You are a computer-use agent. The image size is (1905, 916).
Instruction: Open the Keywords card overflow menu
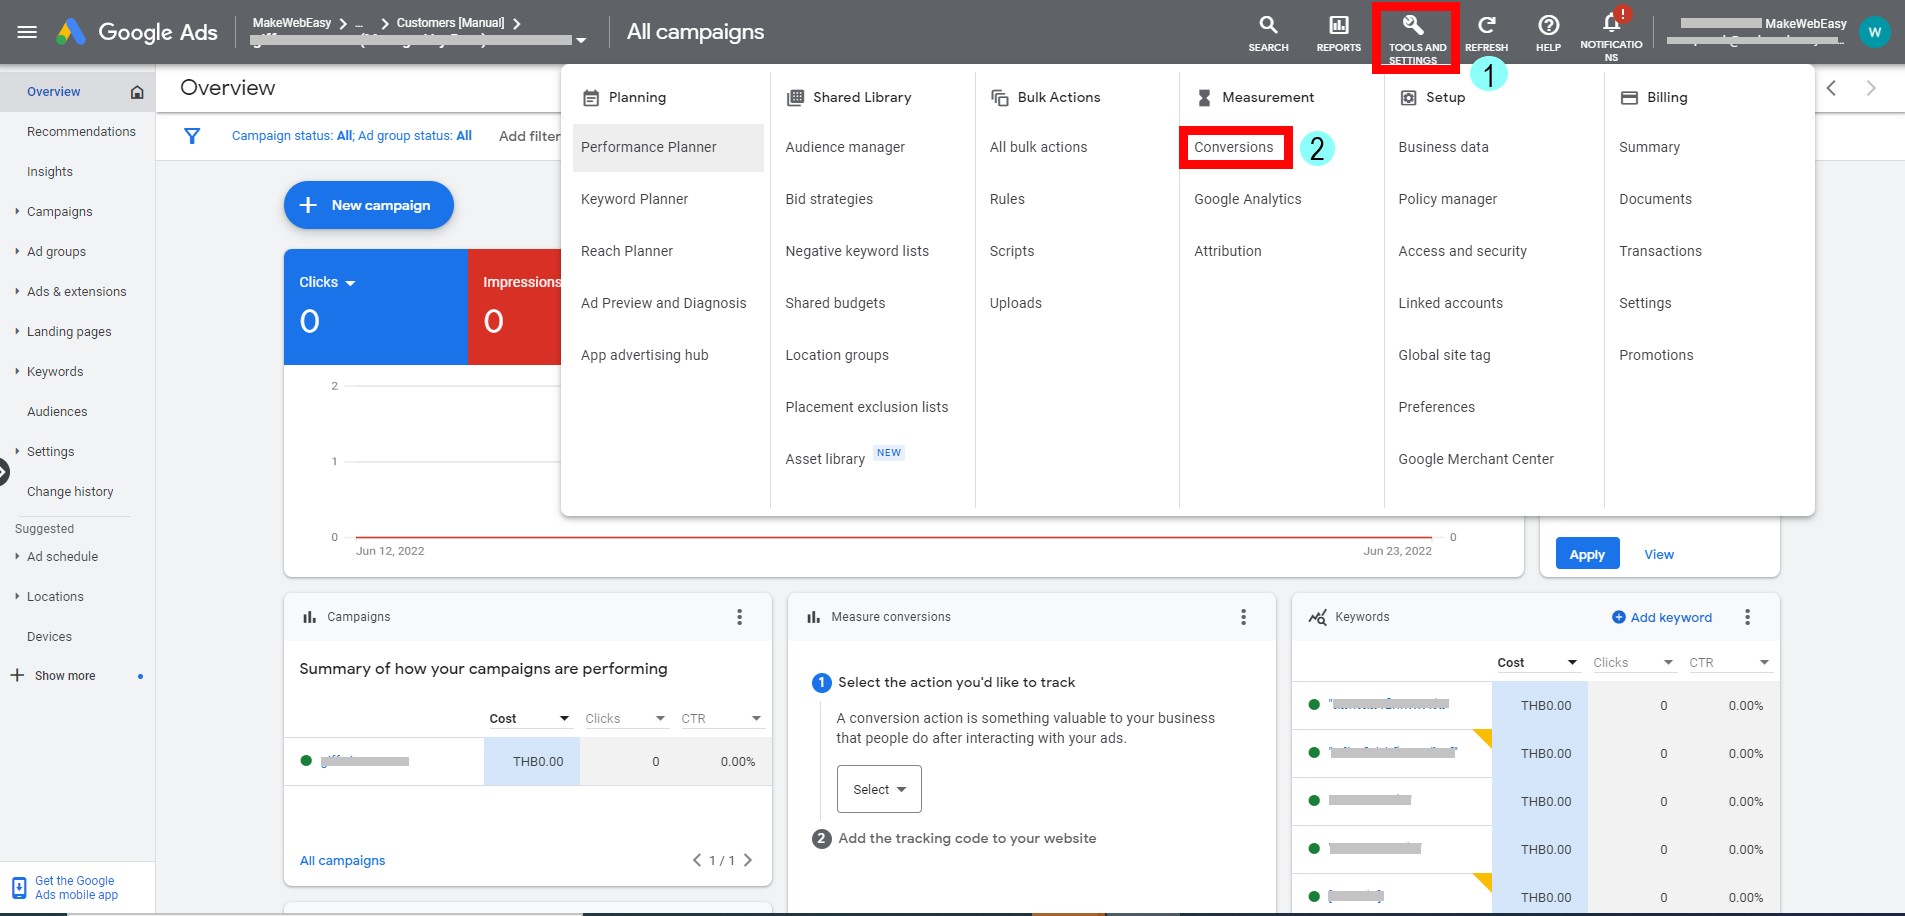coord(1747,617)
